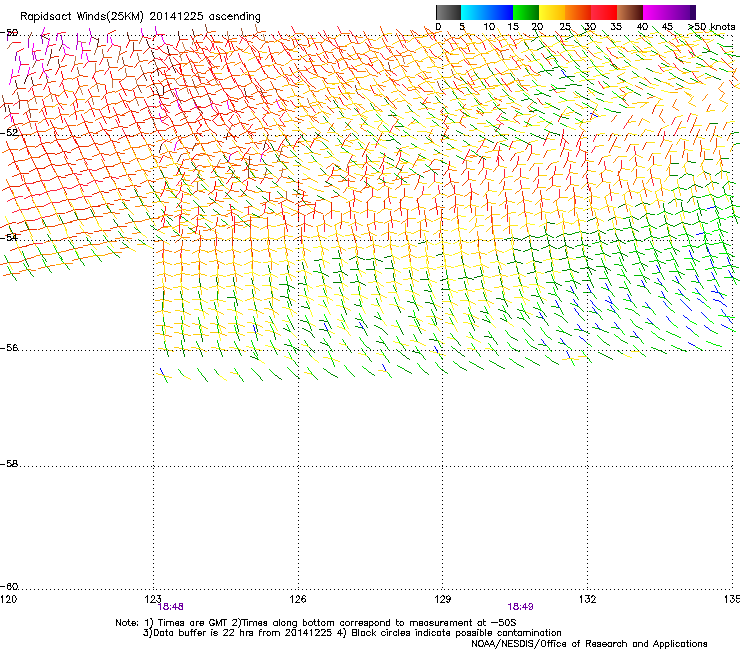Click the magenta-purple 40-50 knots legend swatch
740x650 pixels.
[669, 12]
